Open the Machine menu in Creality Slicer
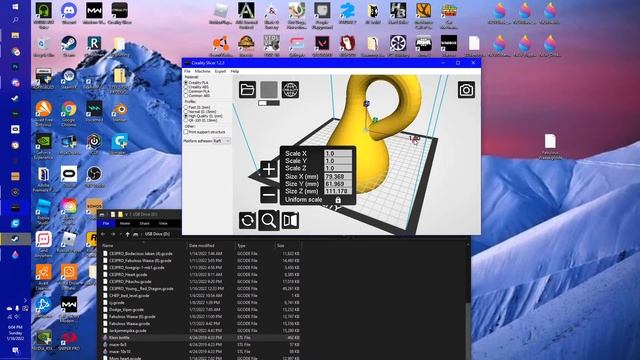The width and height of the screenshot is (640, 360). point(202,71)
